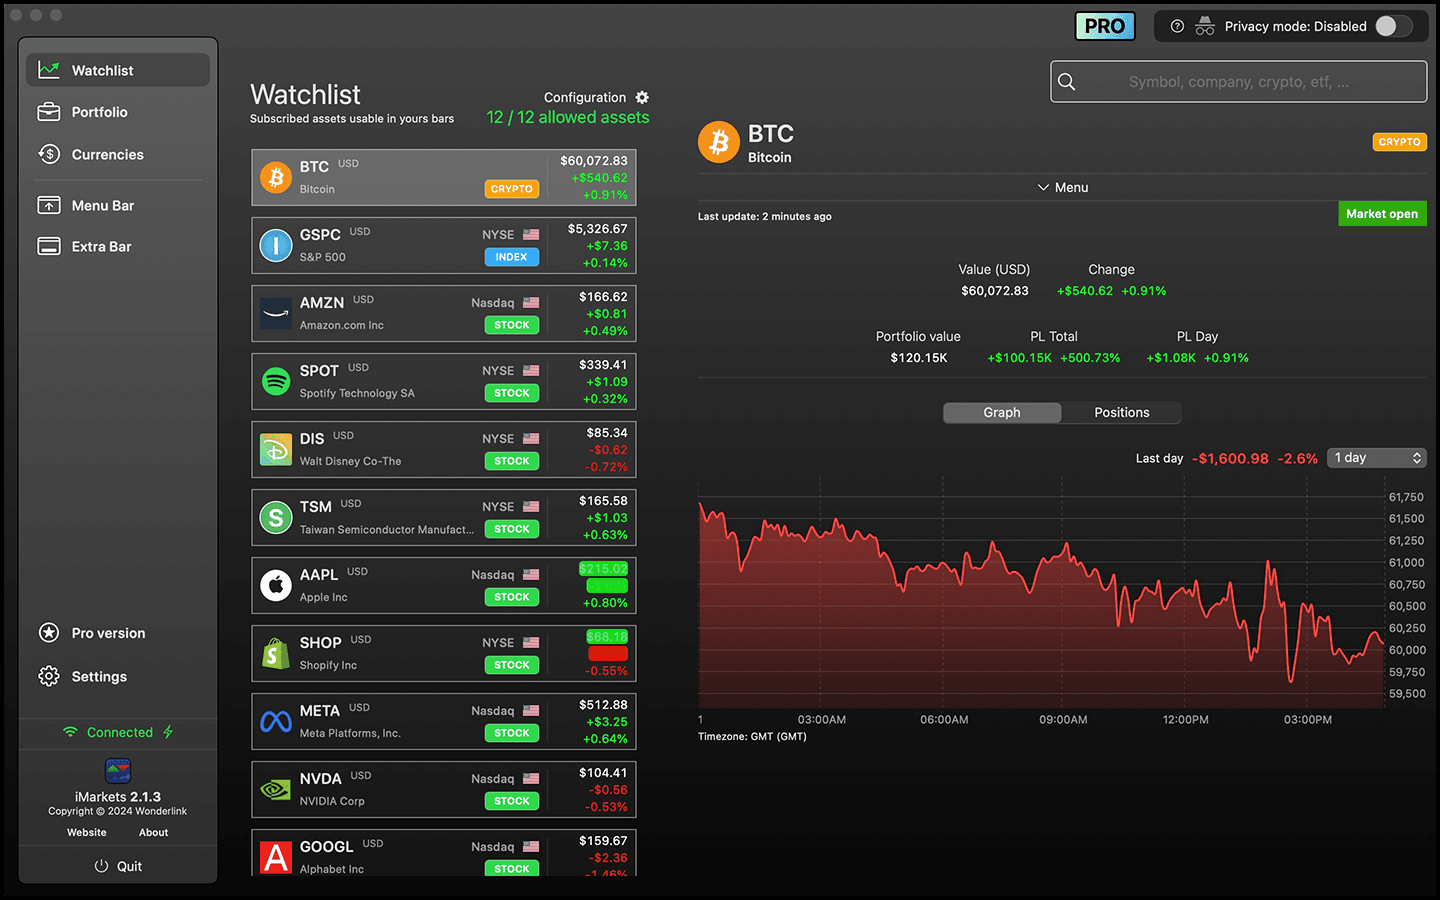
Task: Select the Graph segment
Action: tap(1001, 412)
